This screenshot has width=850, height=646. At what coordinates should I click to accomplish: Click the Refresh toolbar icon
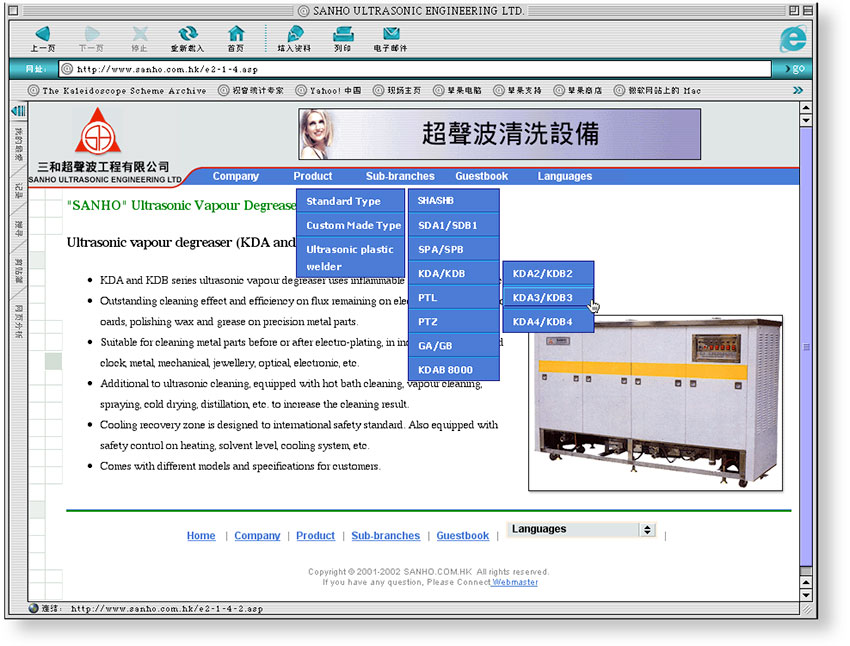188,34
